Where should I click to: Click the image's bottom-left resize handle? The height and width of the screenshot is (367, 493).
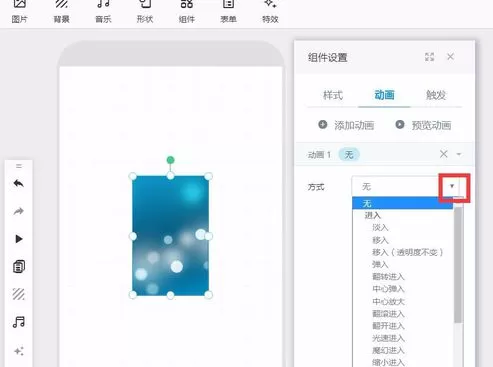(x=133, y=295)
